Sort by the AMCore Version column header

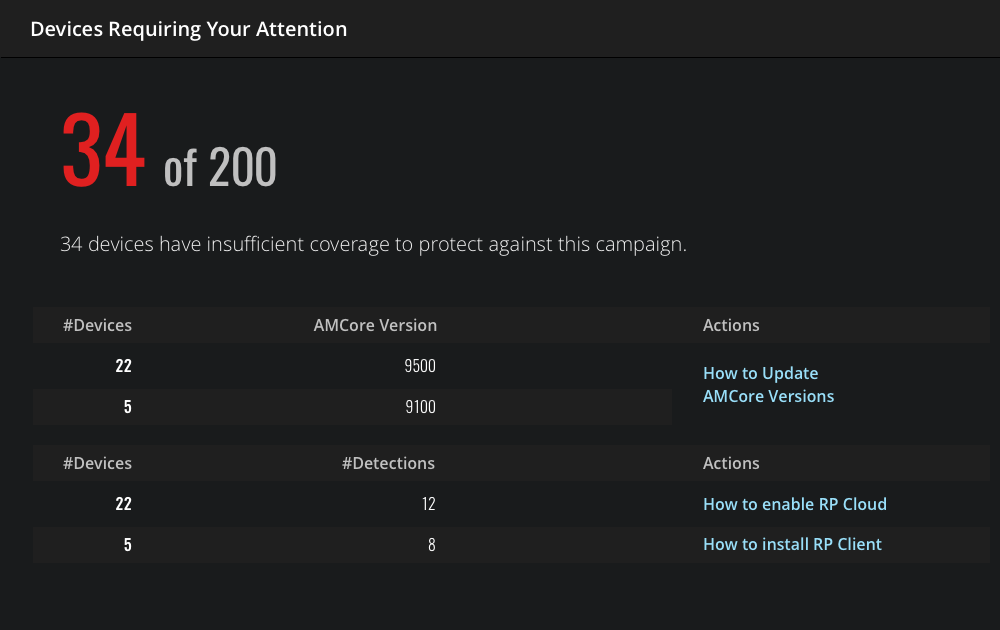(x=375, y=325)
